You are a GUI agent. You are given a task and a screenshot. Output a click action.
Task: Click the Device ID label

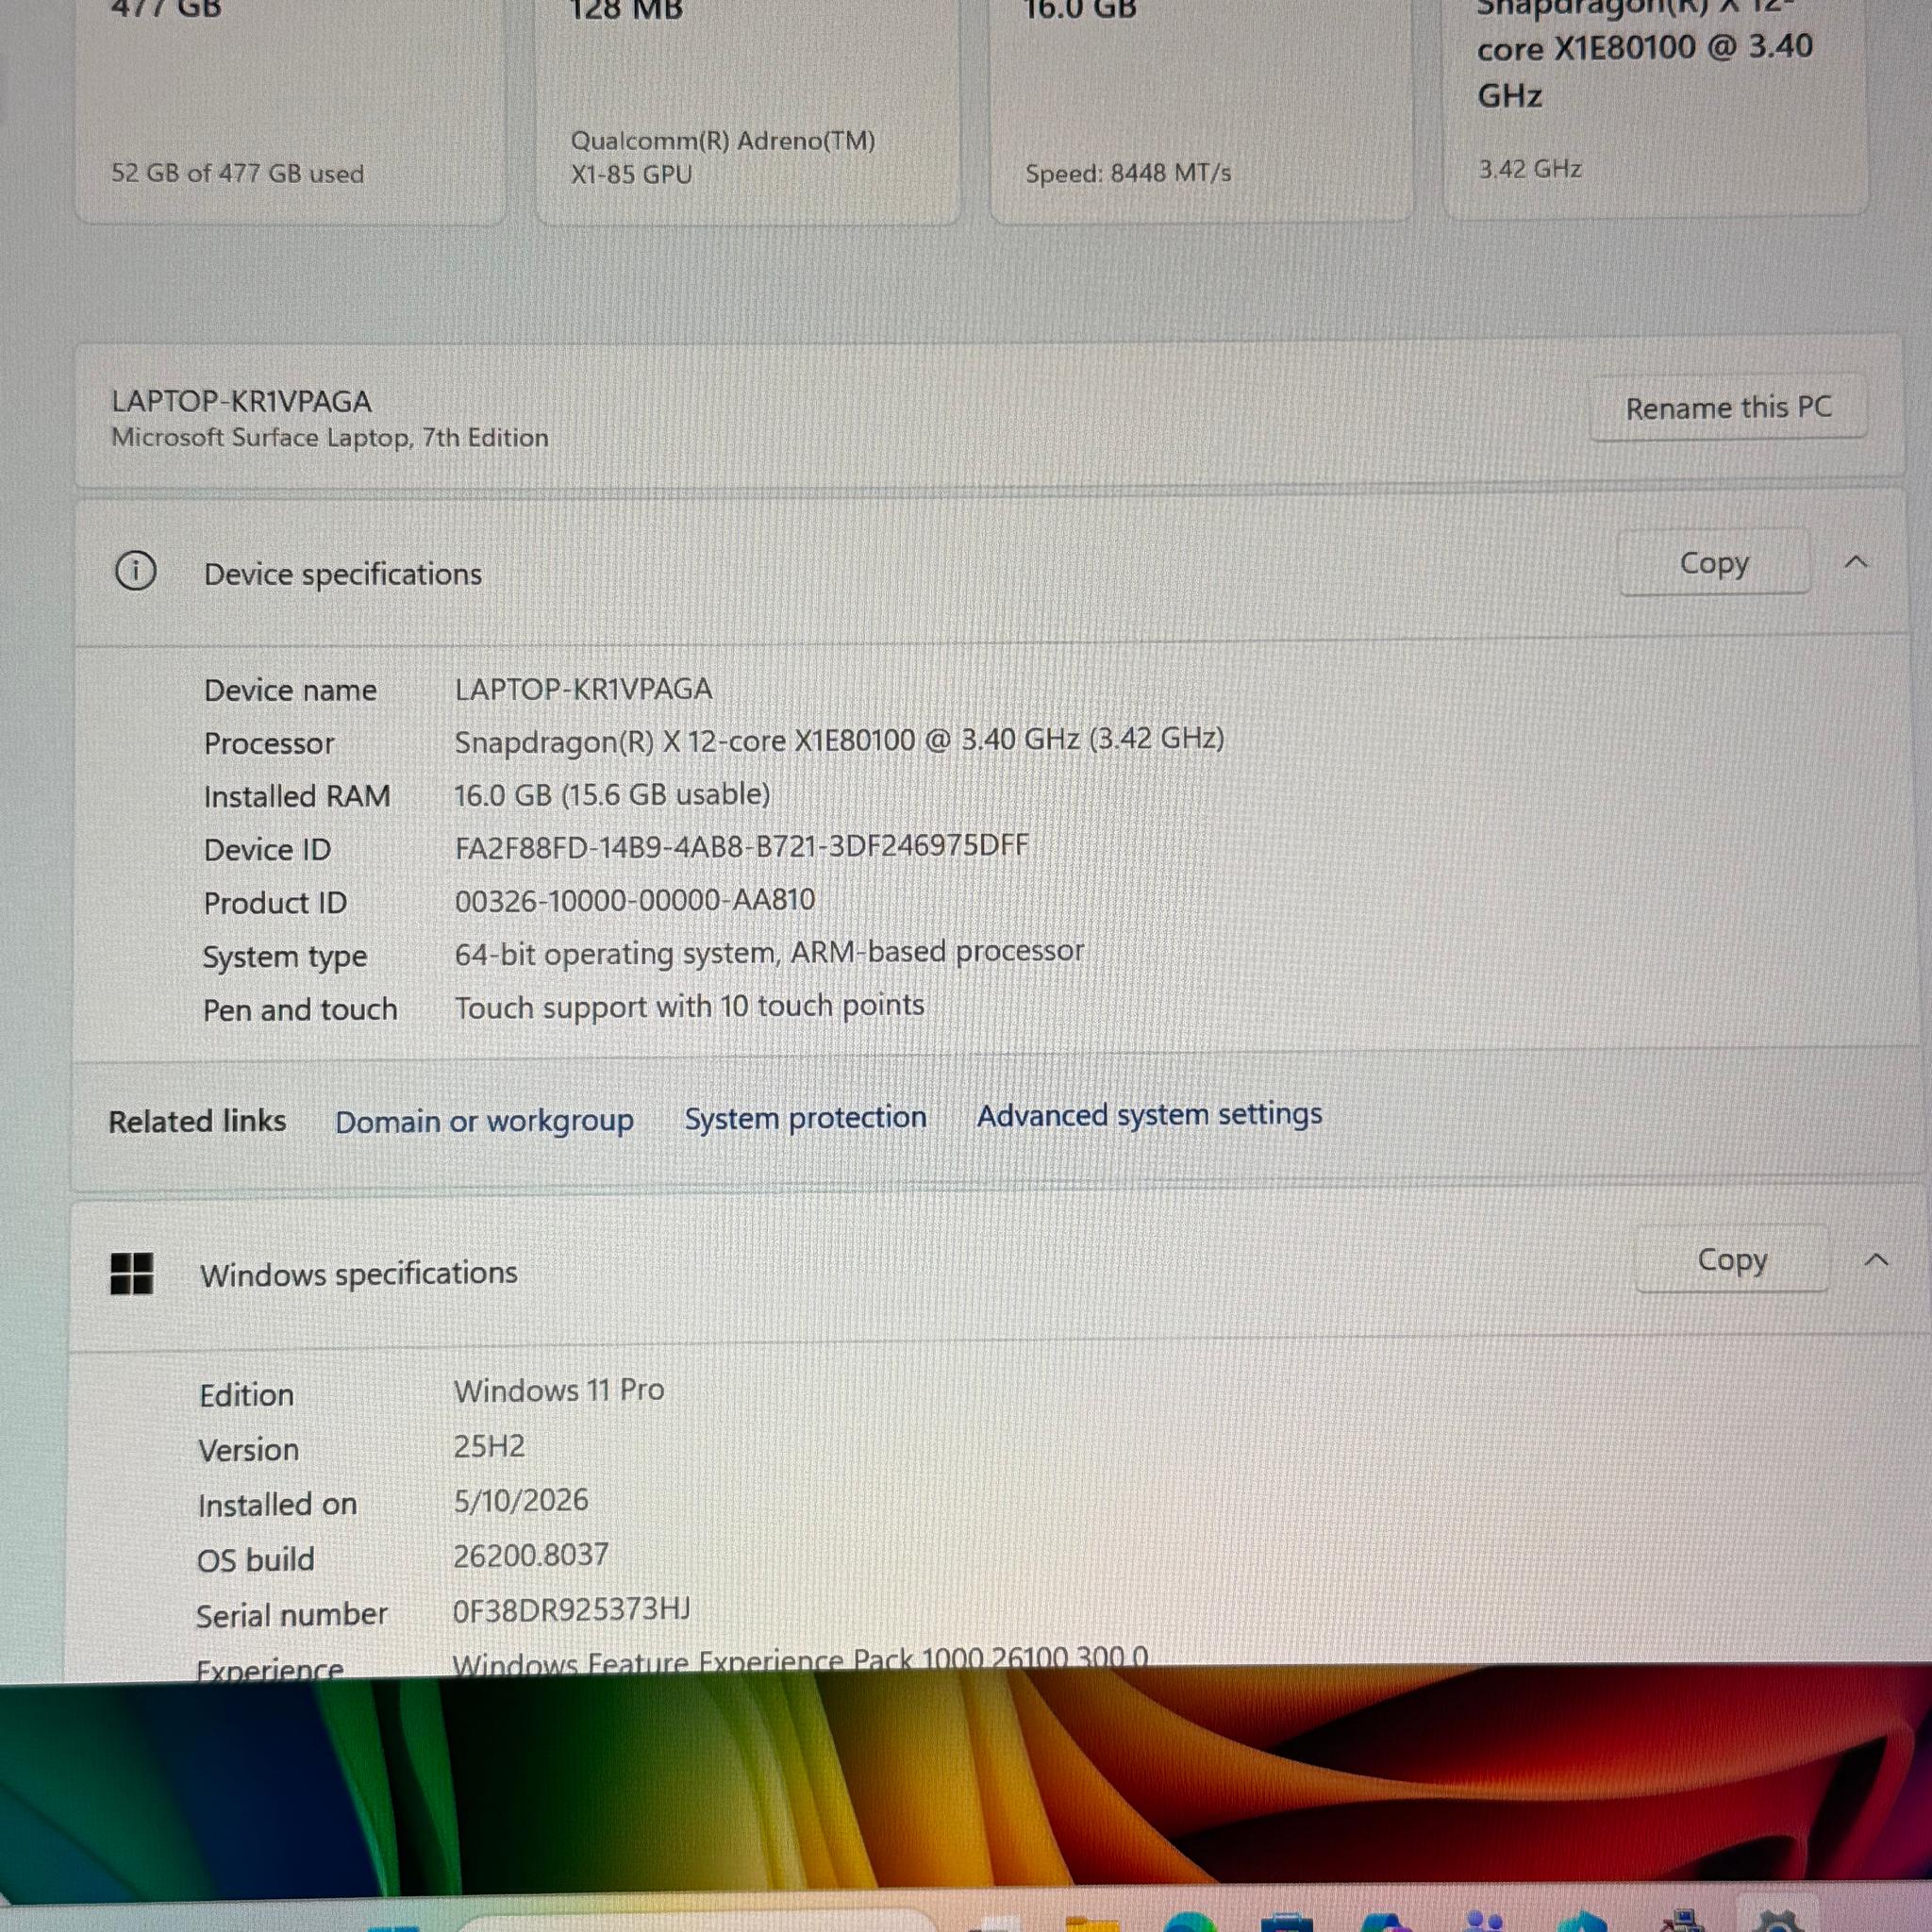click(267, 850)
